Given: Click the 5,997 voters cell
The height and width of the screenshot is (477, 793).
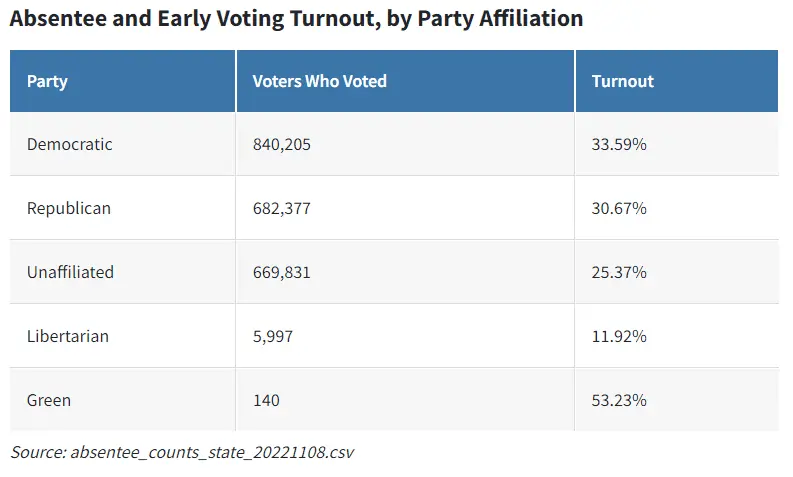Looking at the screenshot, I should pos(273,336).
